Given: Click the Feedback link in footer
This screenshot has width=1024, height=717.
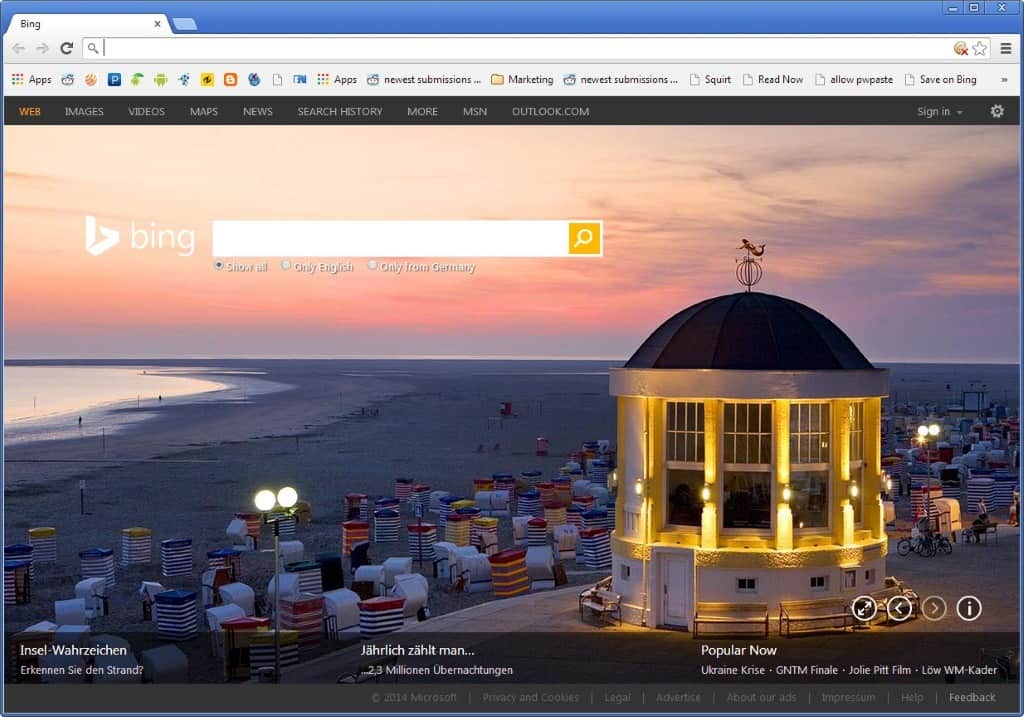Looking at the screenshot, I should pos(972,697).
